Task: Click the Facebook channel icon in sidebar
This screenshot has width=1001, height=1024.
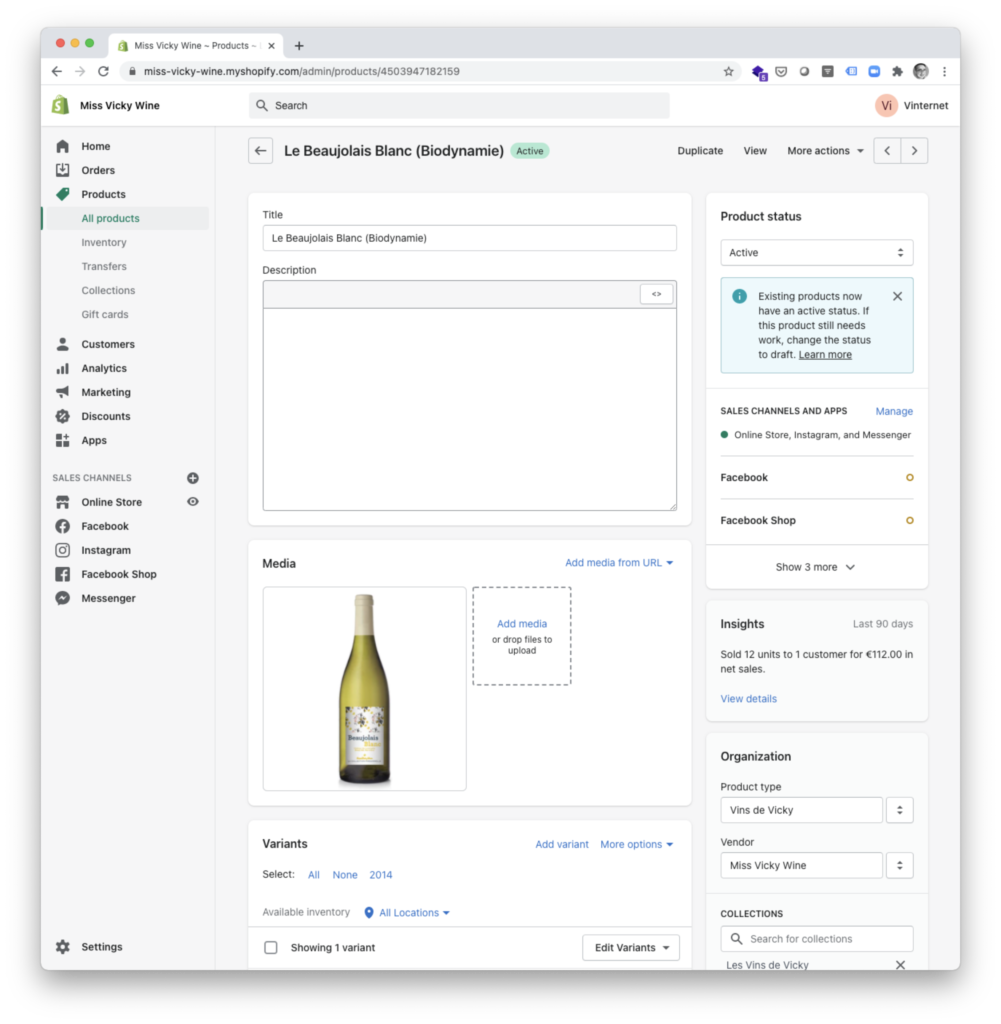Action: (63, 526)
